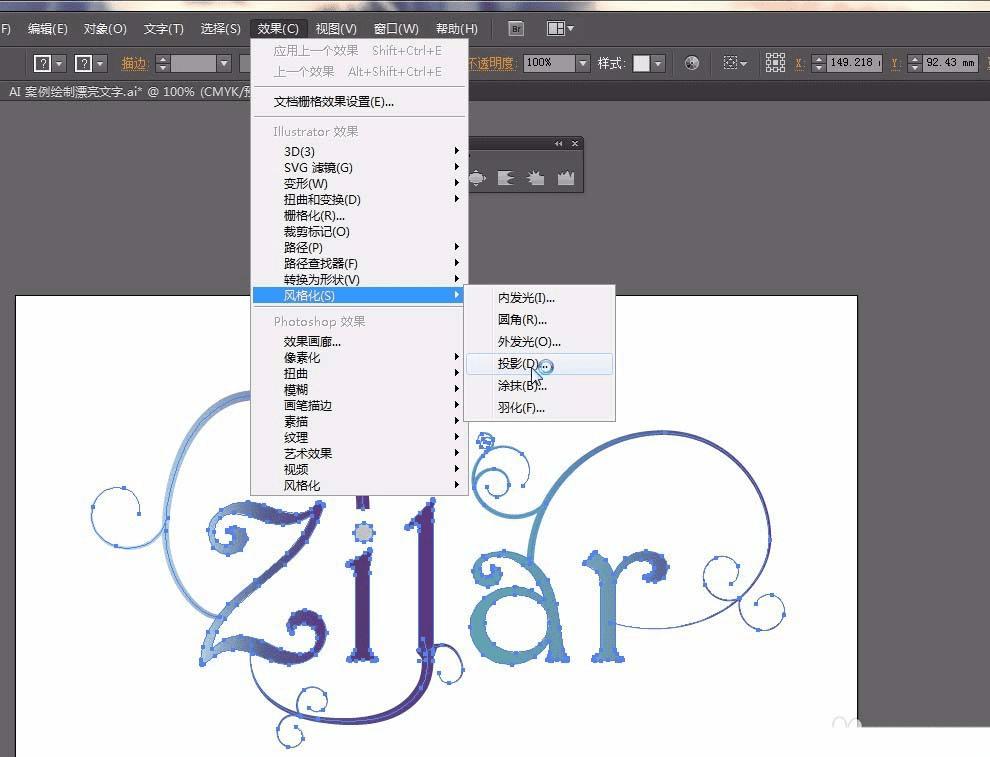The height and width of the screenshot is (757, 990).
Task: Click the fill color swatch box
Action: 42,63
